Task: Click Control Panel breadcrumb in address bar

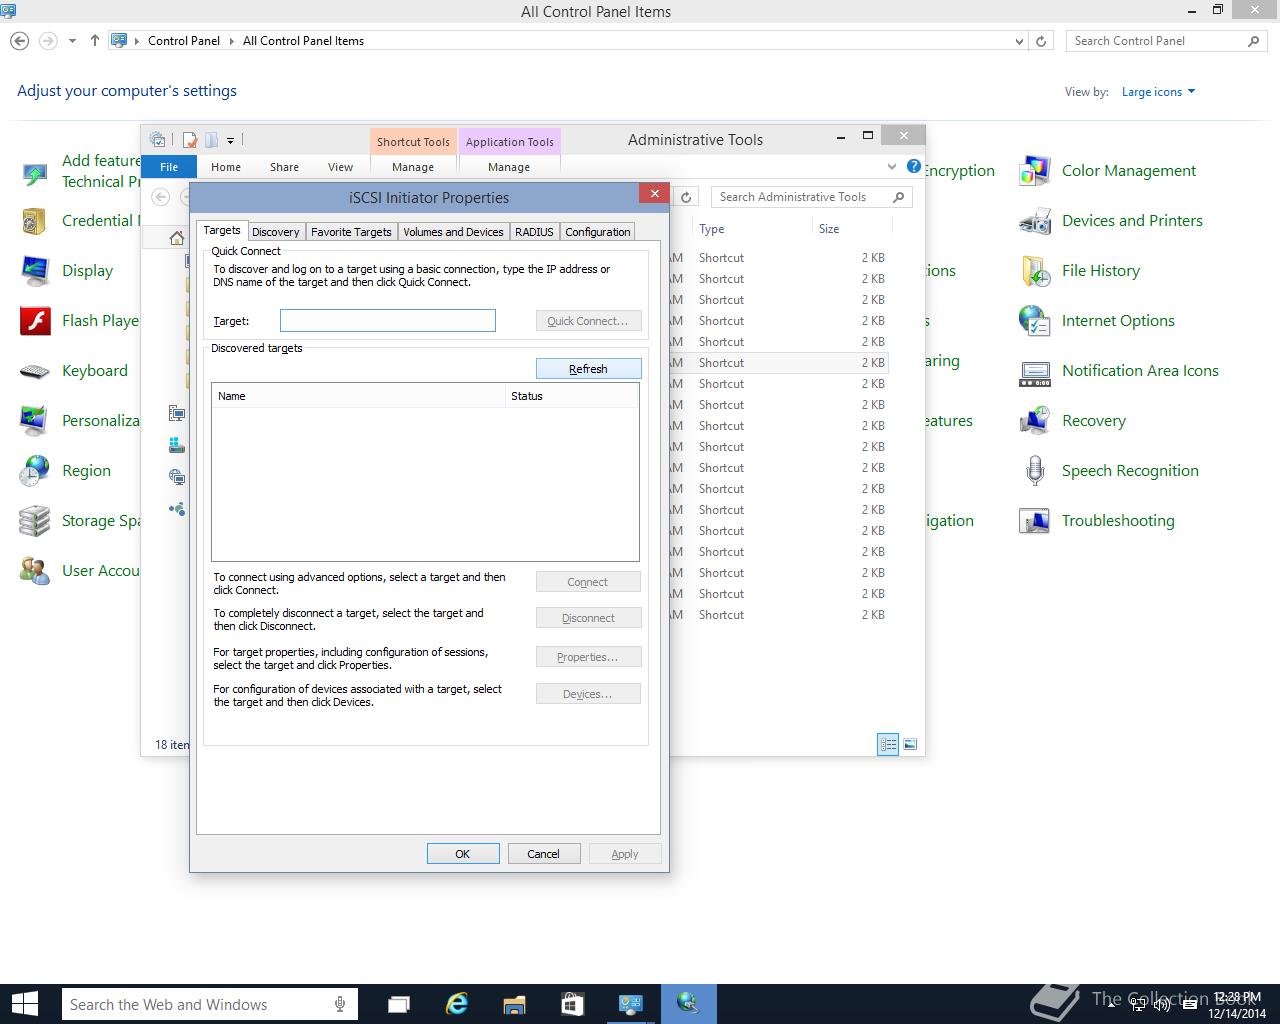Action: click(184, 41)
